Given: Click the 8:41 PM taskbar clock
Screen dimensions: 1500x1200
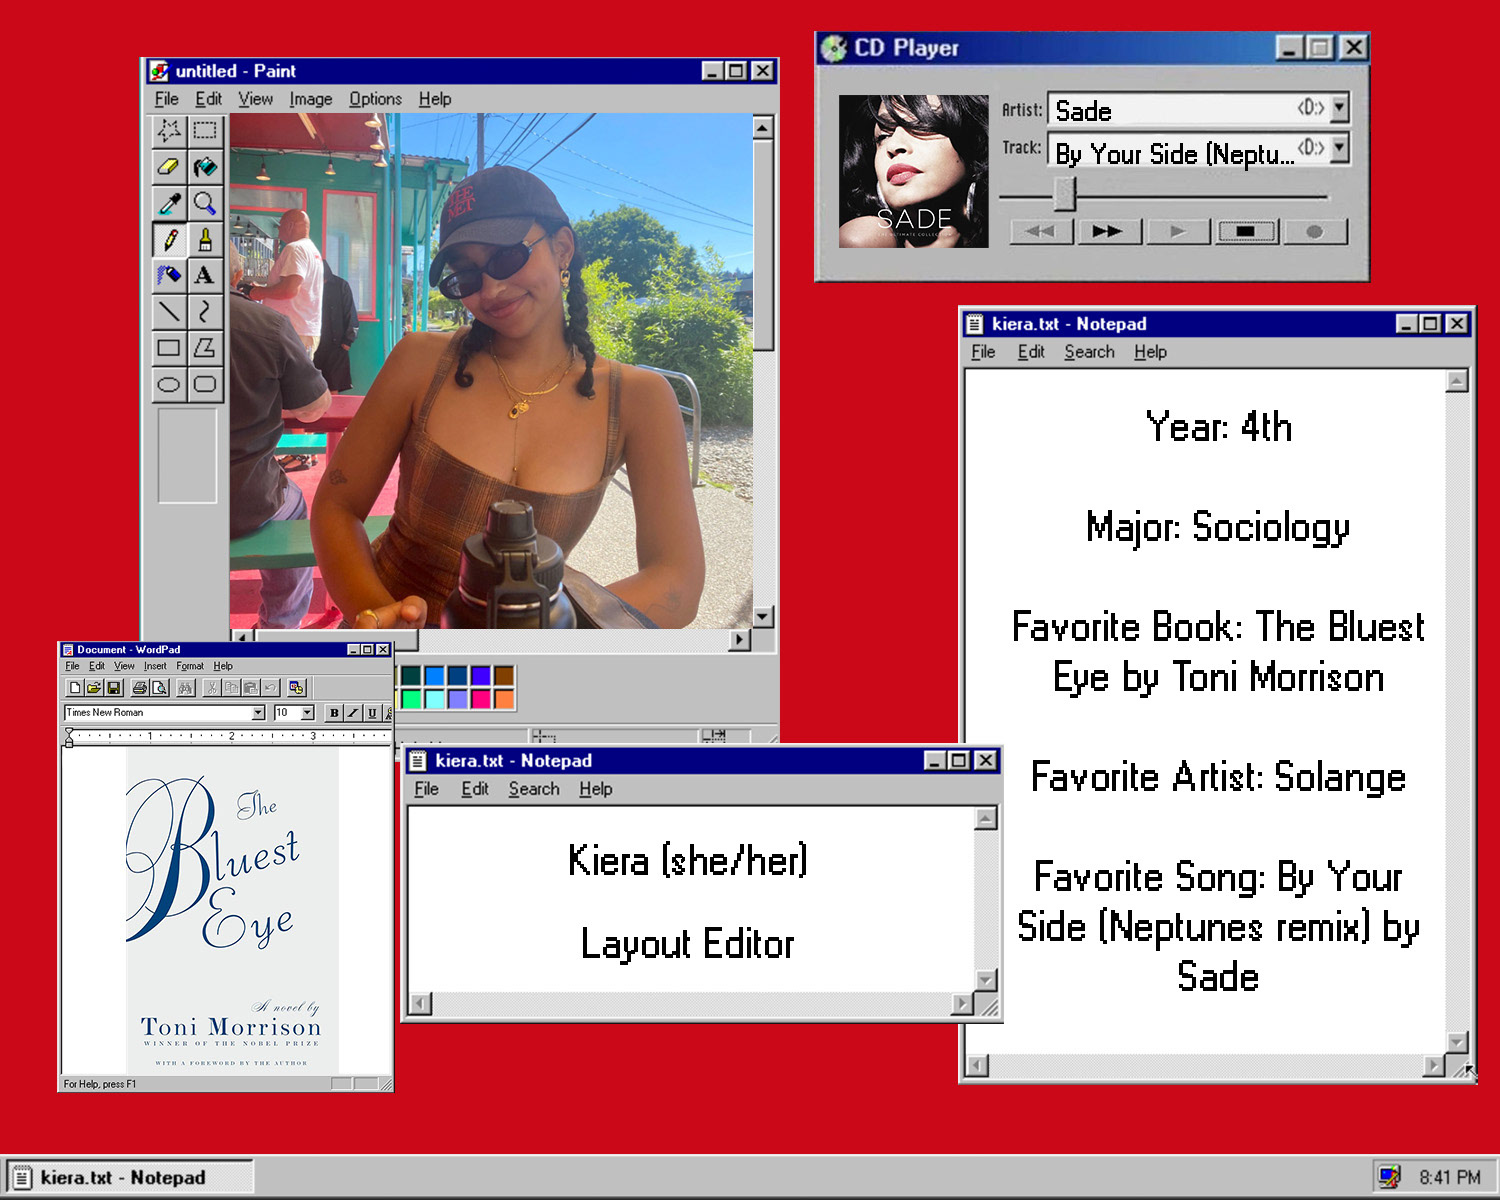Looking at the screenshot, I should tap(1449, 1177).
